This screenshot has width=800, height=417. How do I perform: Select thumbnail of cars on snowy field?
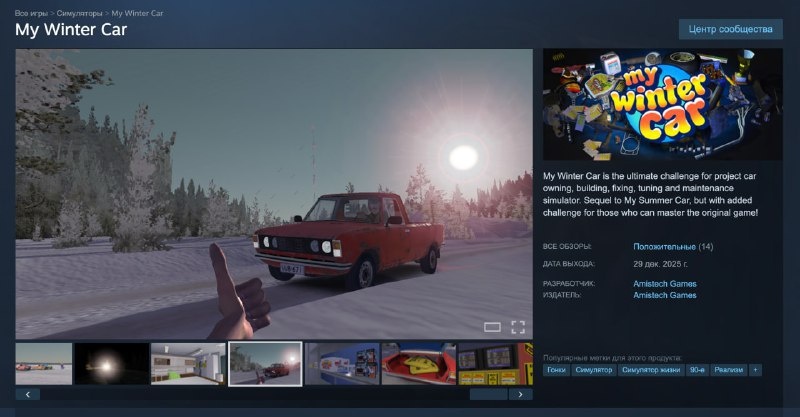44,364
